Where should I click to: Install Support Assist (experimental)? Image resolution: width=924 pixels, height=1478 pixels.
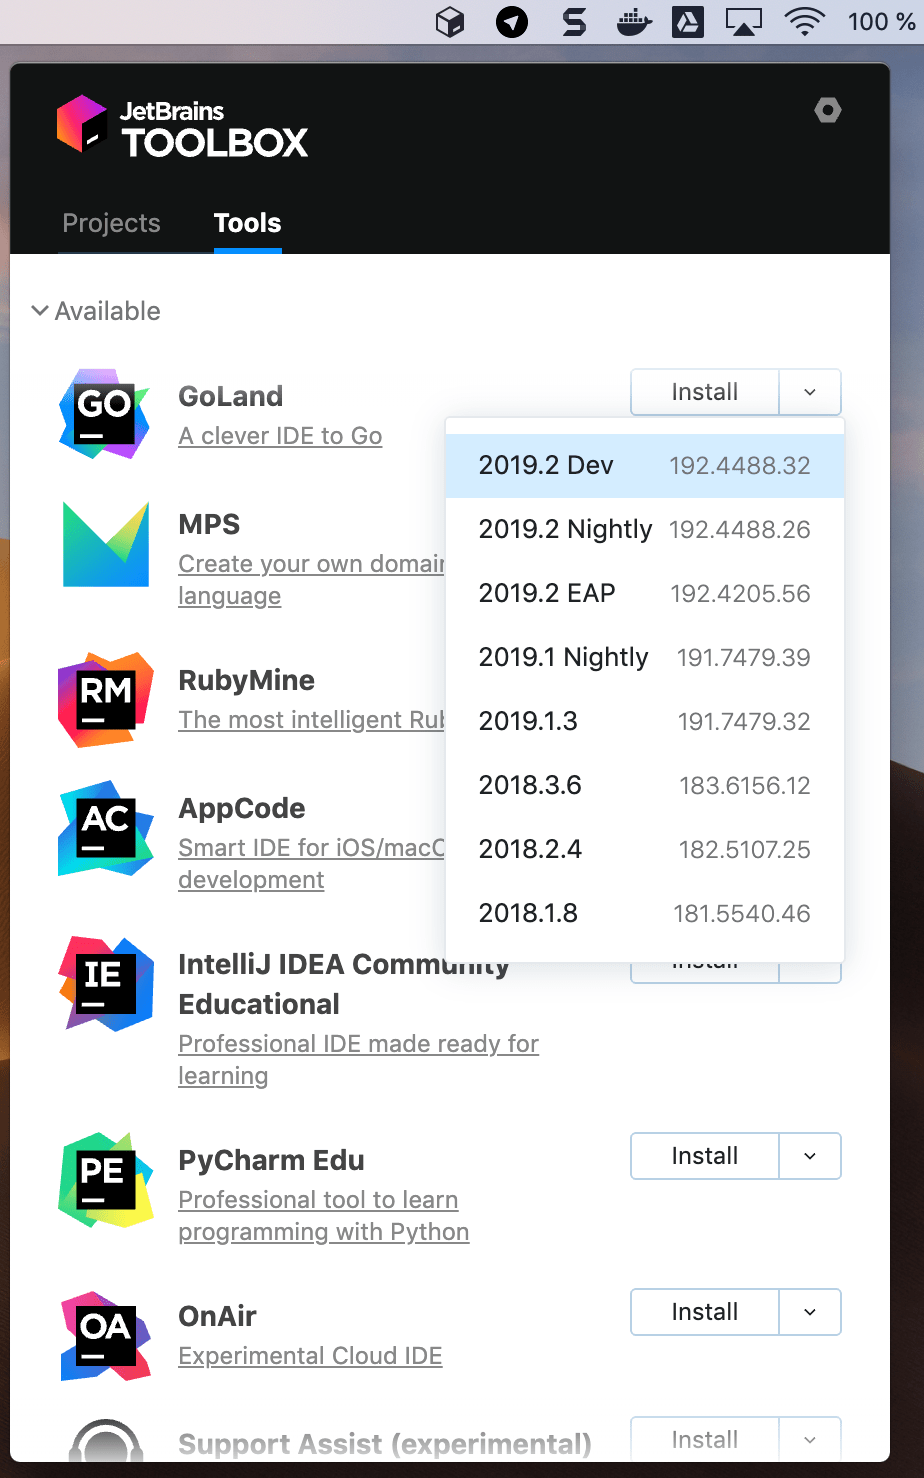705,1440
